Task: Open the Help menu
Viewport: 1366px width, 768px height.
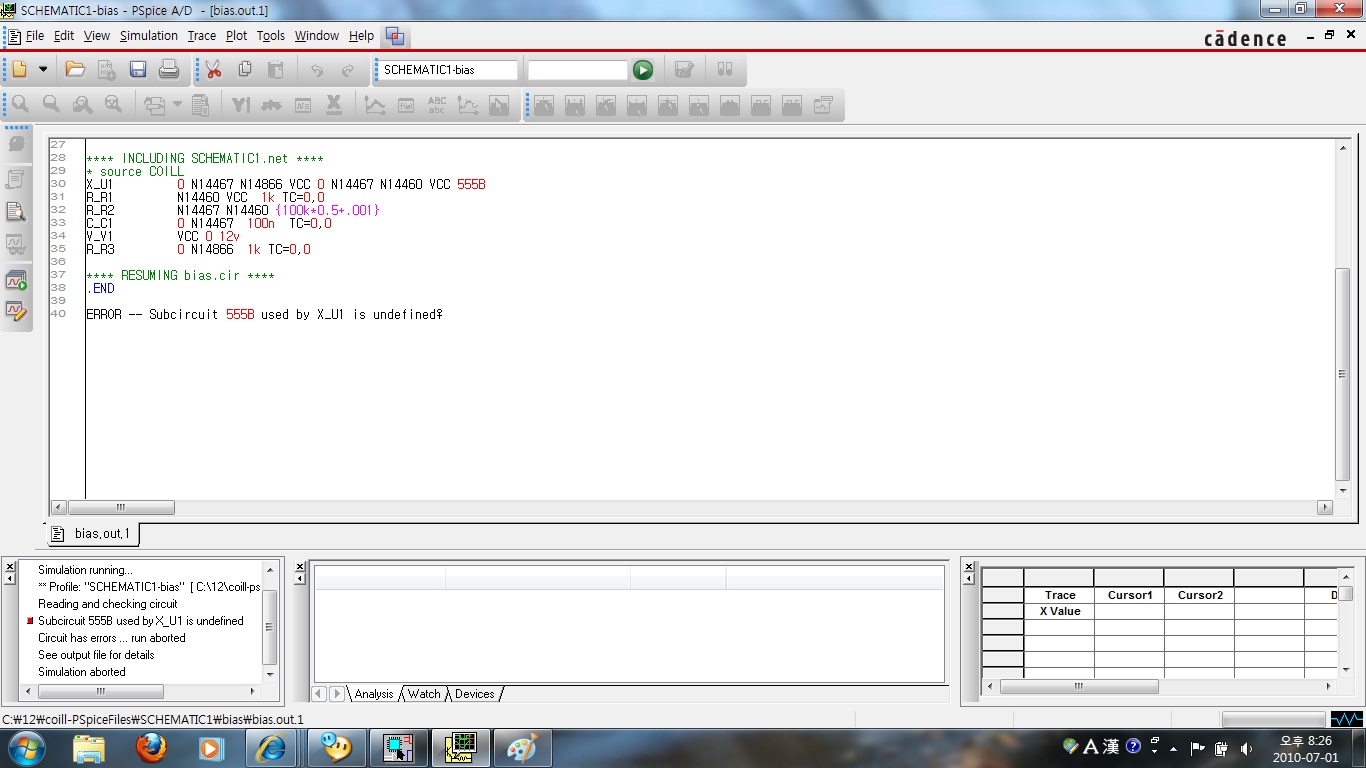Action: (361, 35)
